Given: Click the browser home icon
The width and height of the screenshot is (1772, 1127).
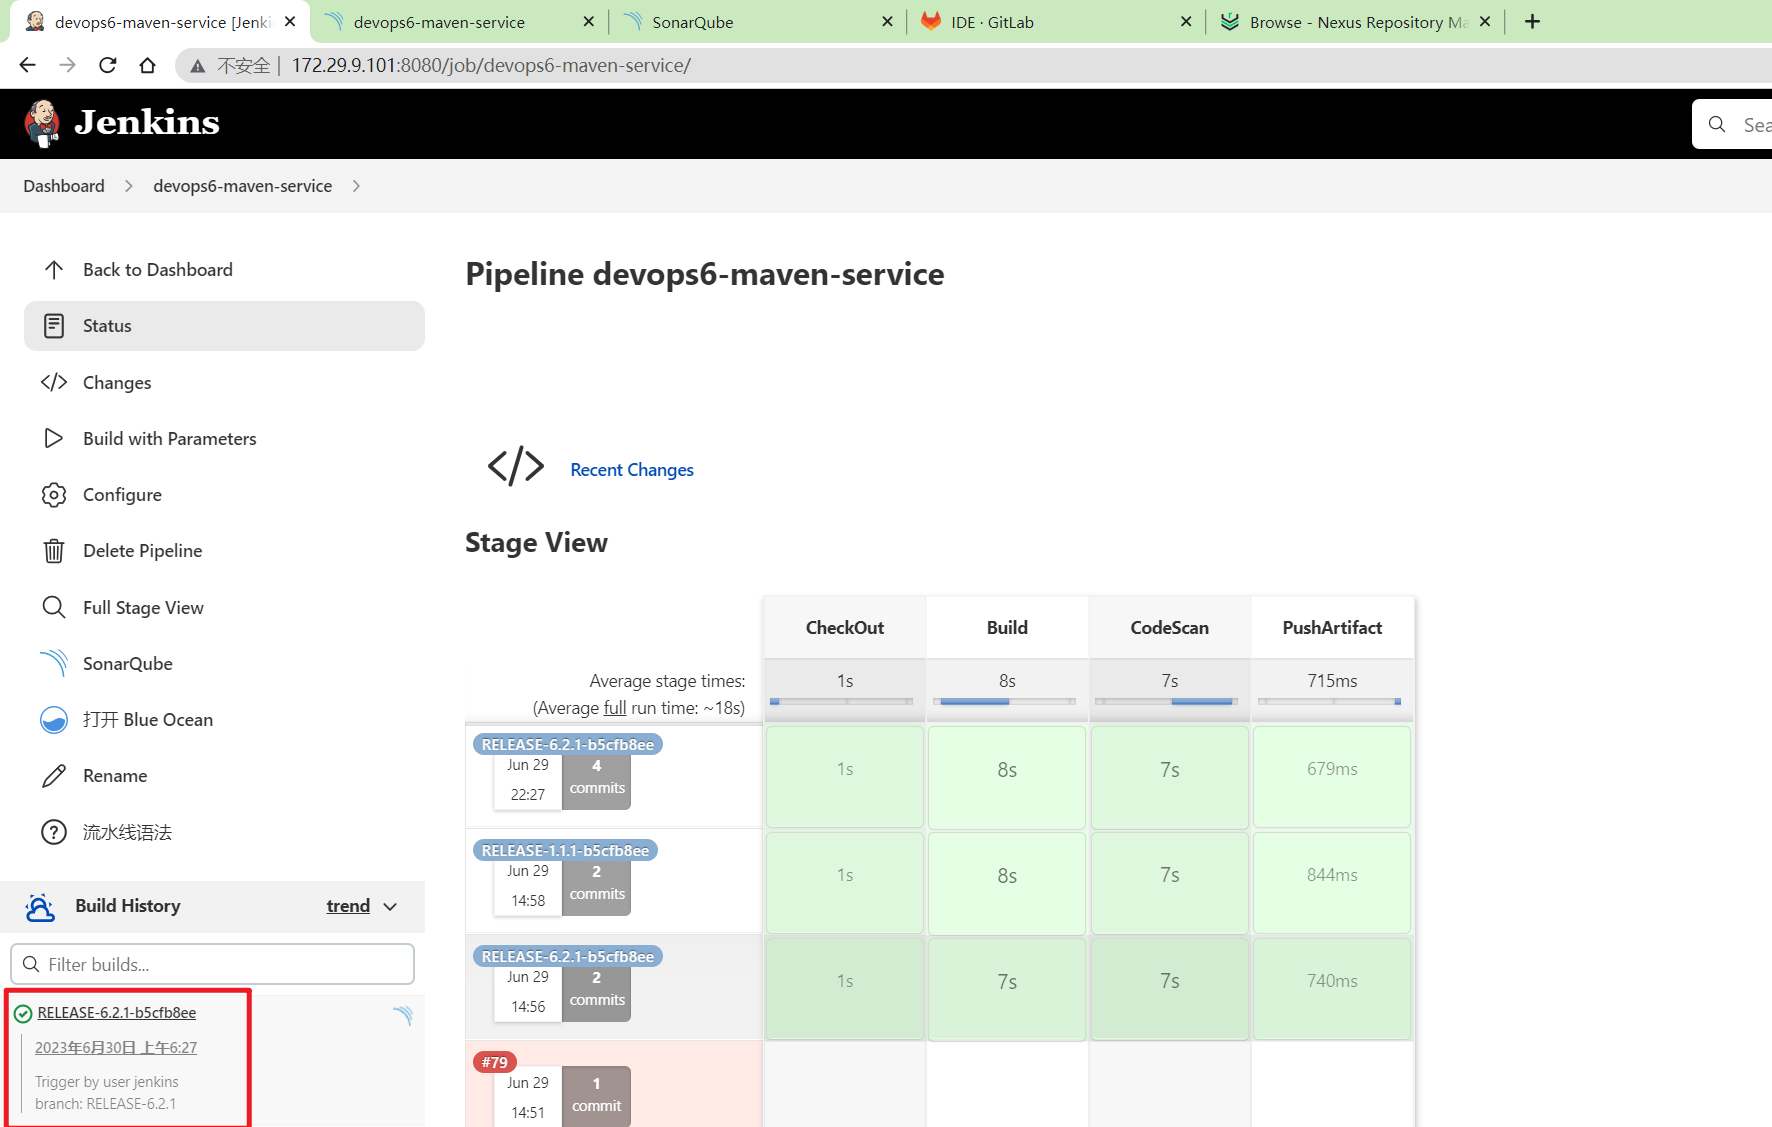Looking at the screenshot, I should pos(147,65).
